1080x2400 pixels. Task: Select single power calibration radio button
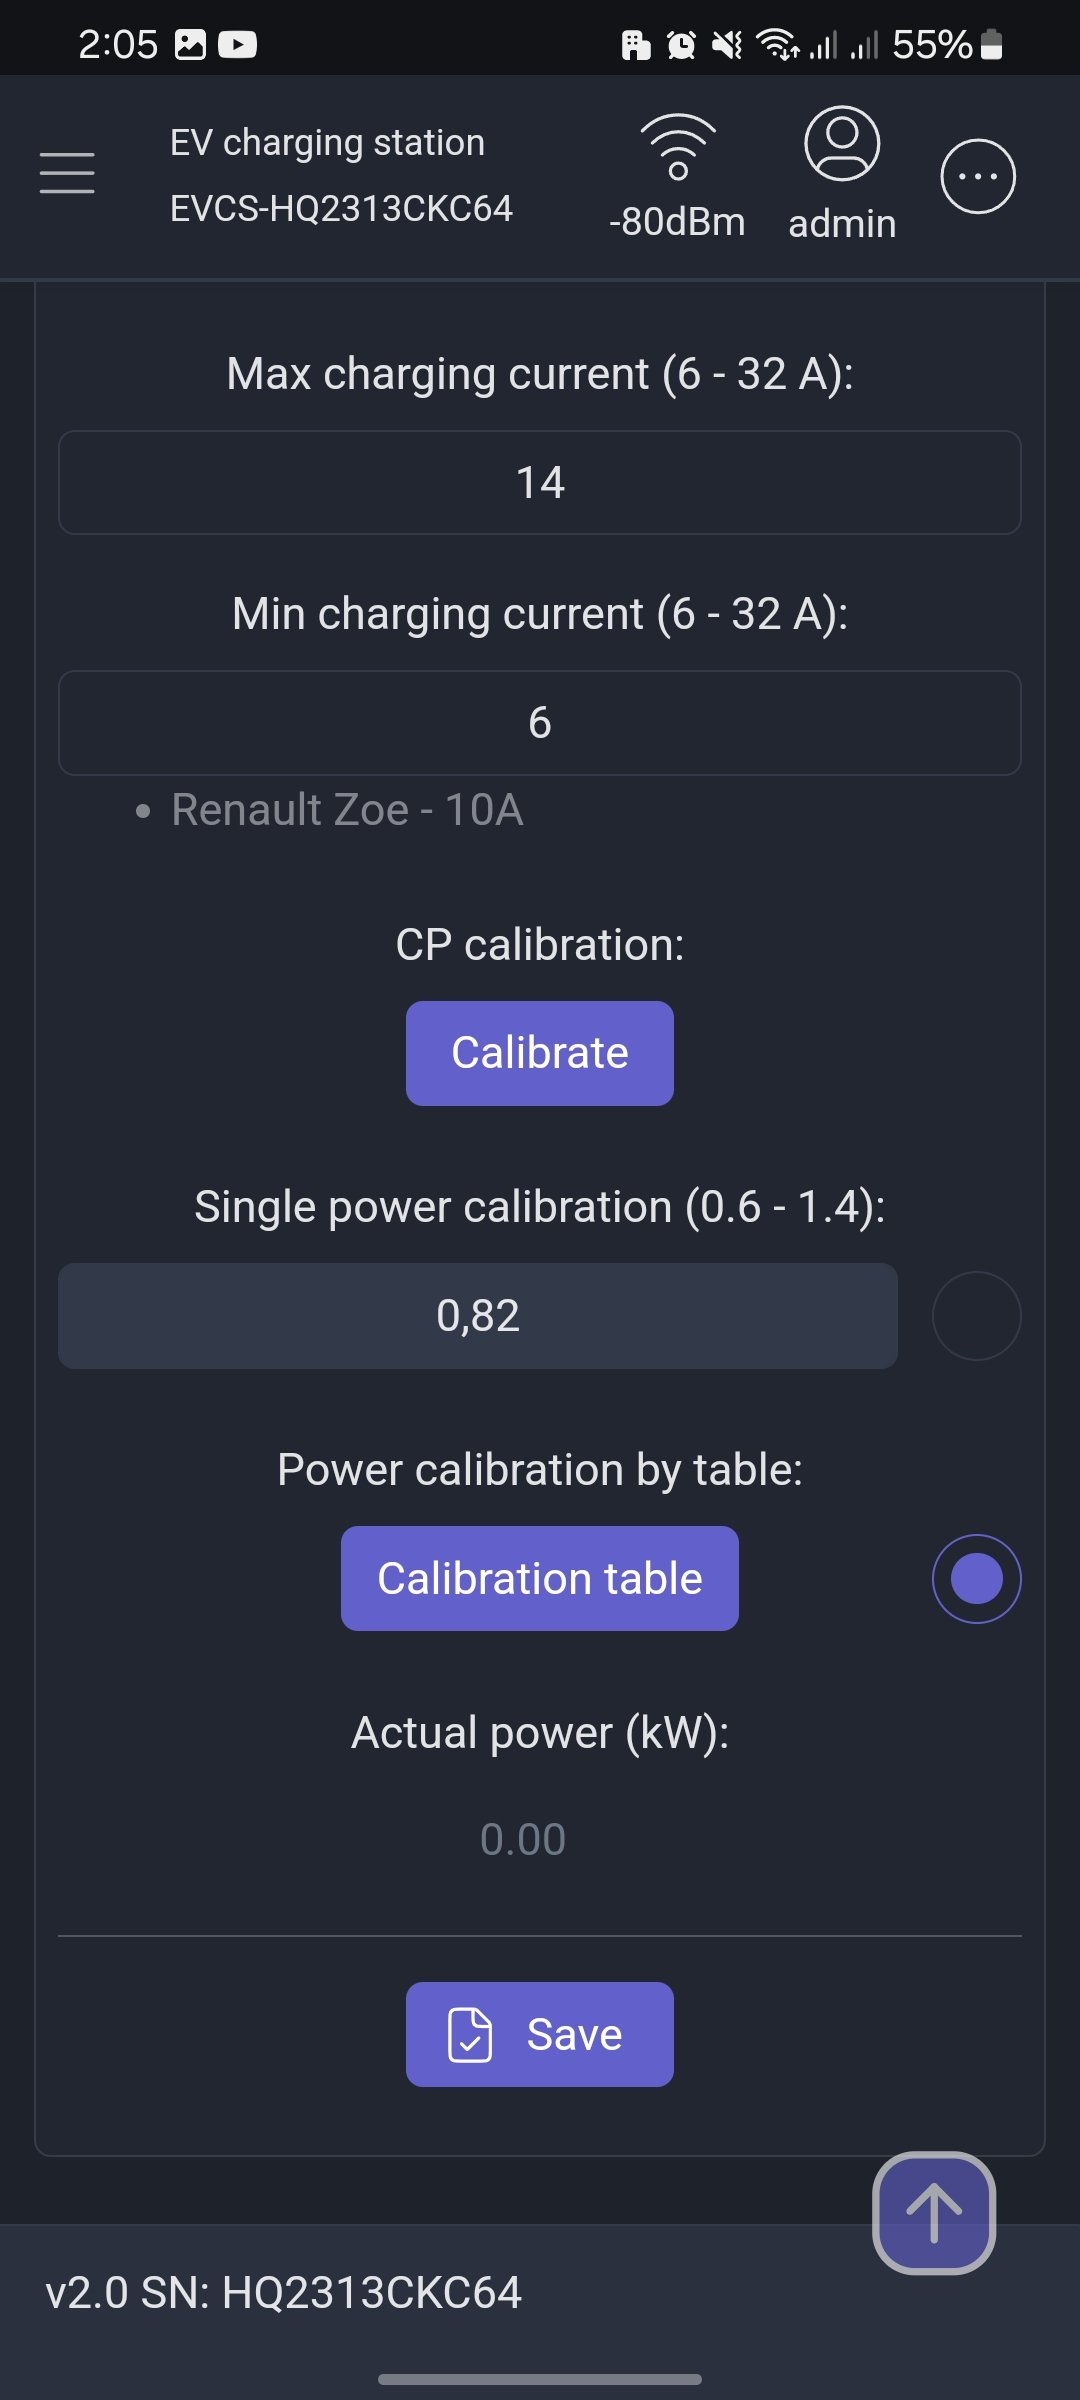coord(976,1316)
